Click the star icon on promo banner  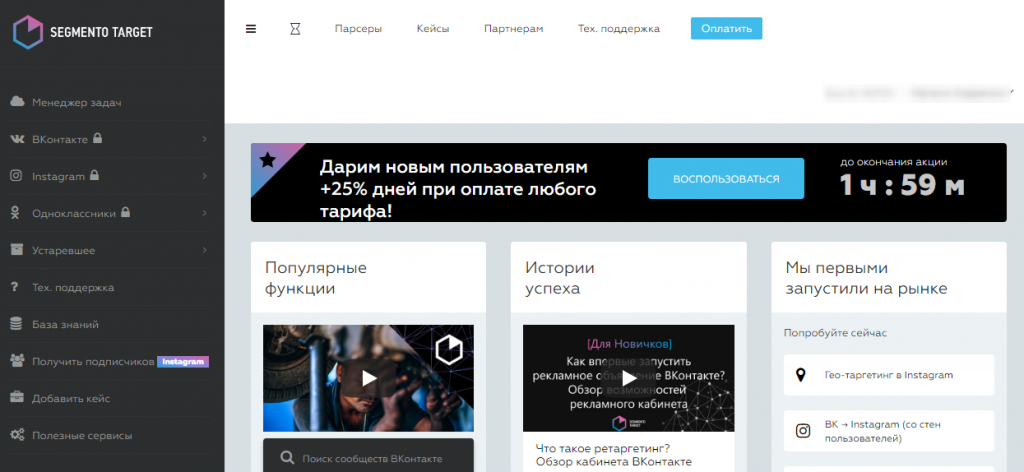click(268, 160)
